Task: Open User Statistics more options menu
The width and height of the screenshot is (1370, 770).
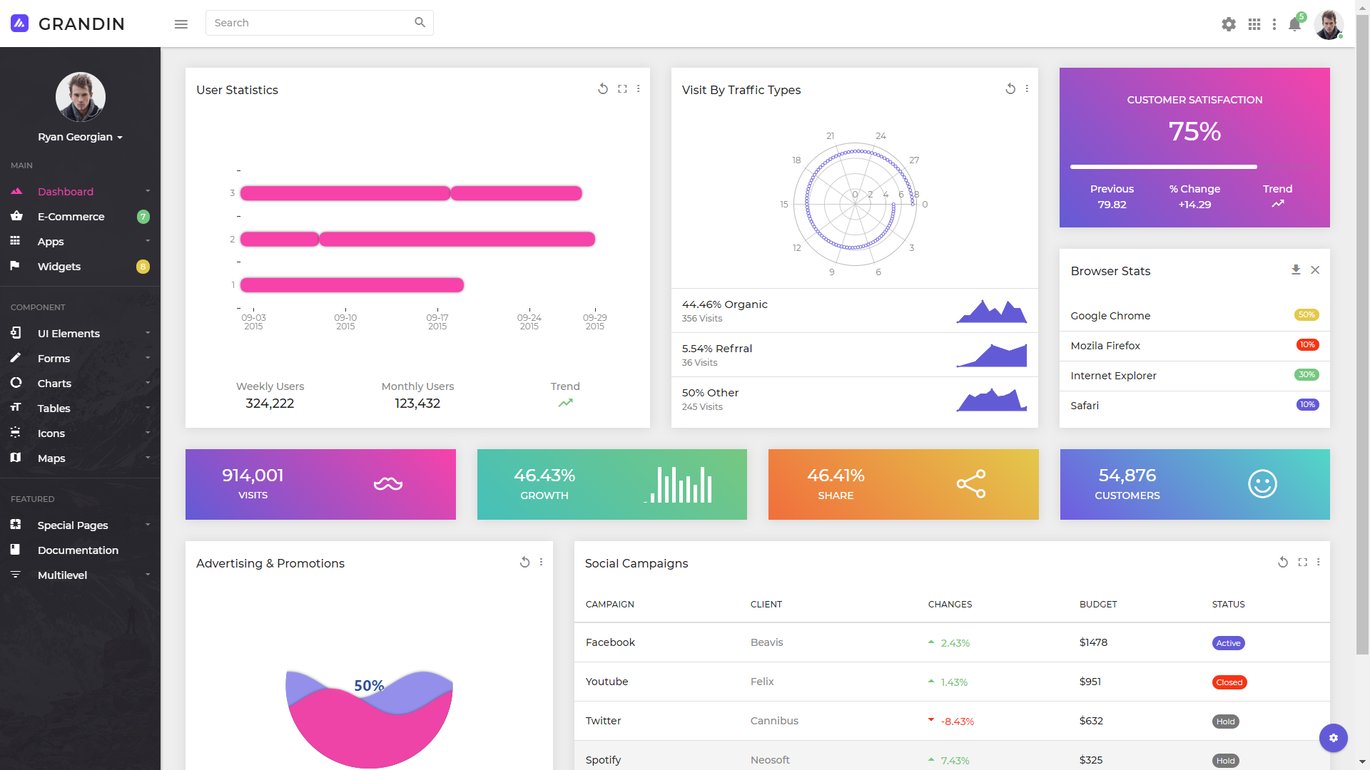Action: pos(638,89)
